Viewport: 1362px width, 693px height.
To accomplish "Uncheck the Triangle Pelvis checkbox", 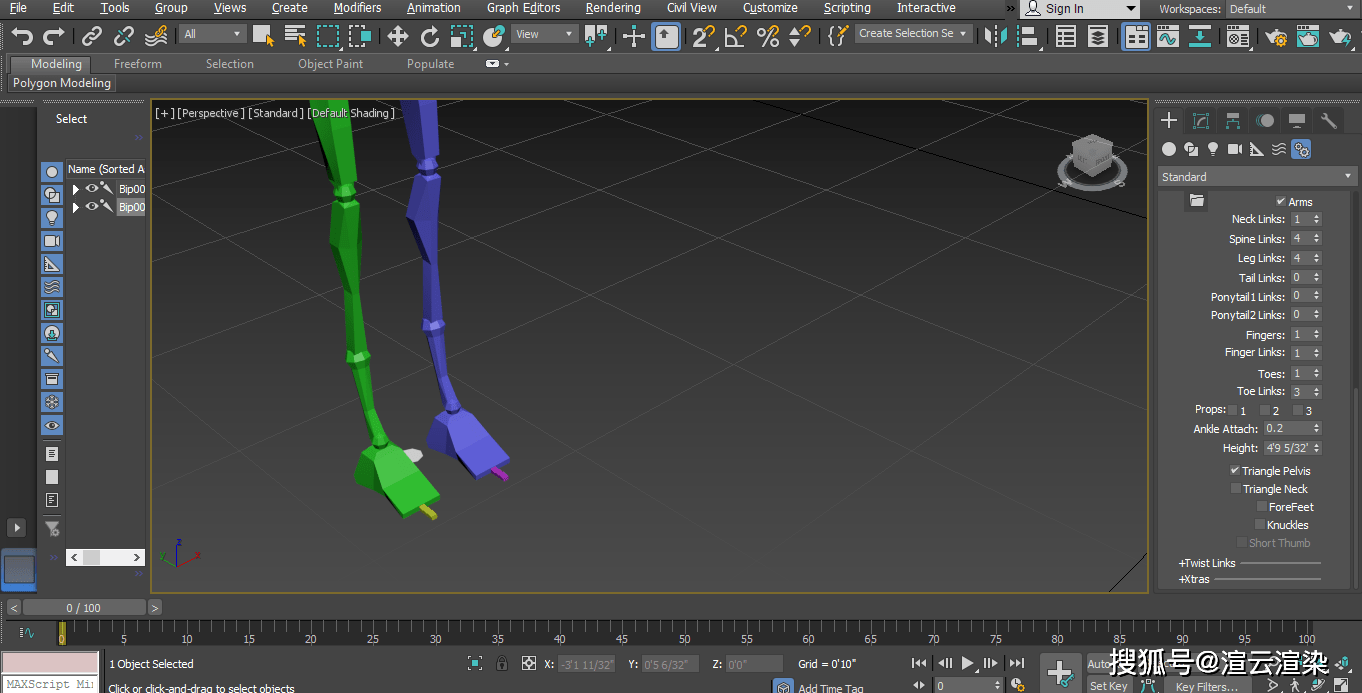I will (x=1237, y=470).
